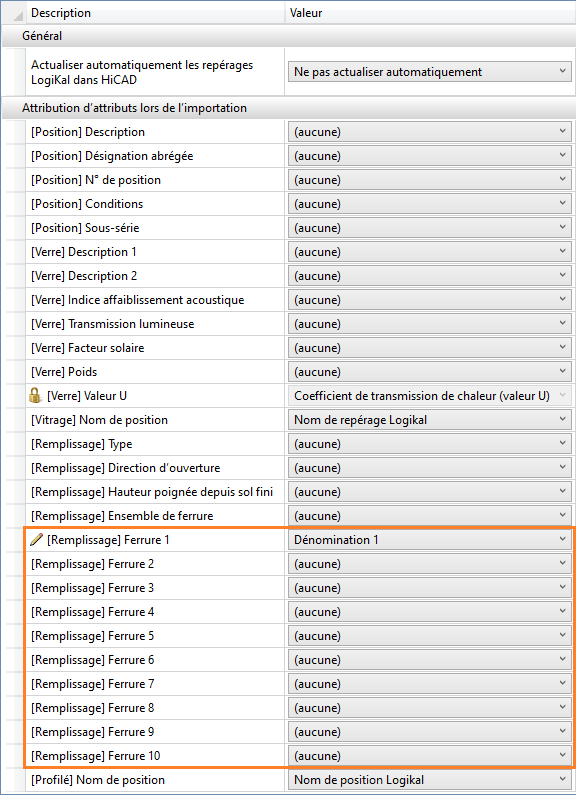Viewport: 576px width, 795px height.
Task: Open the [Remplissage] Type dropdown
Action: [429, 444]
